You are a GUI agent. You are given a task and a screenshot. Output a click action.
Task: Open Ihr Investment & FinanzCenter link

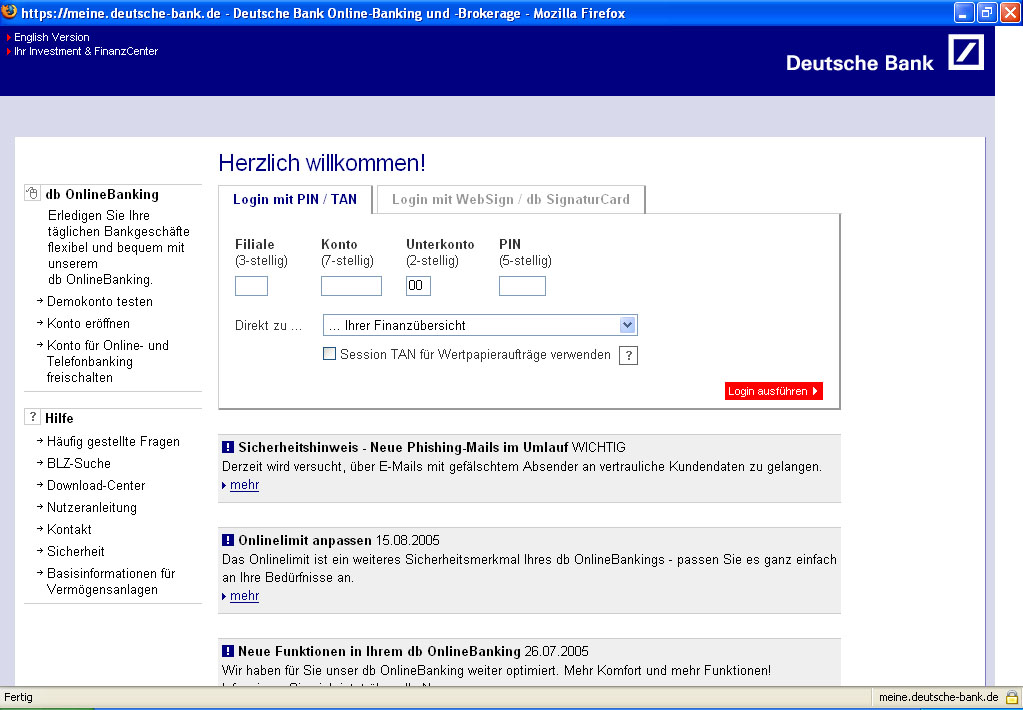pyautogui.click(x=85, y=51)
